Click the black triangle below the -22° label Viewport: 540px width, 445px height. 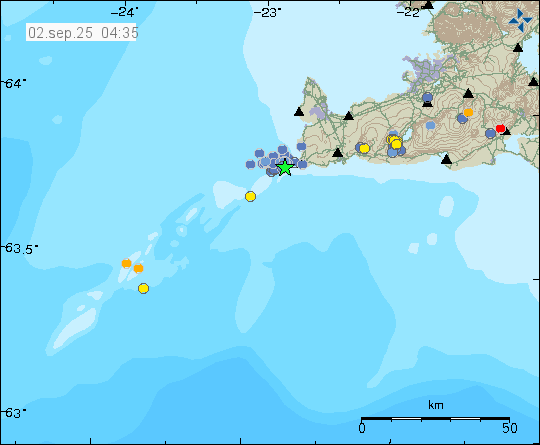(x=428, y=4)
